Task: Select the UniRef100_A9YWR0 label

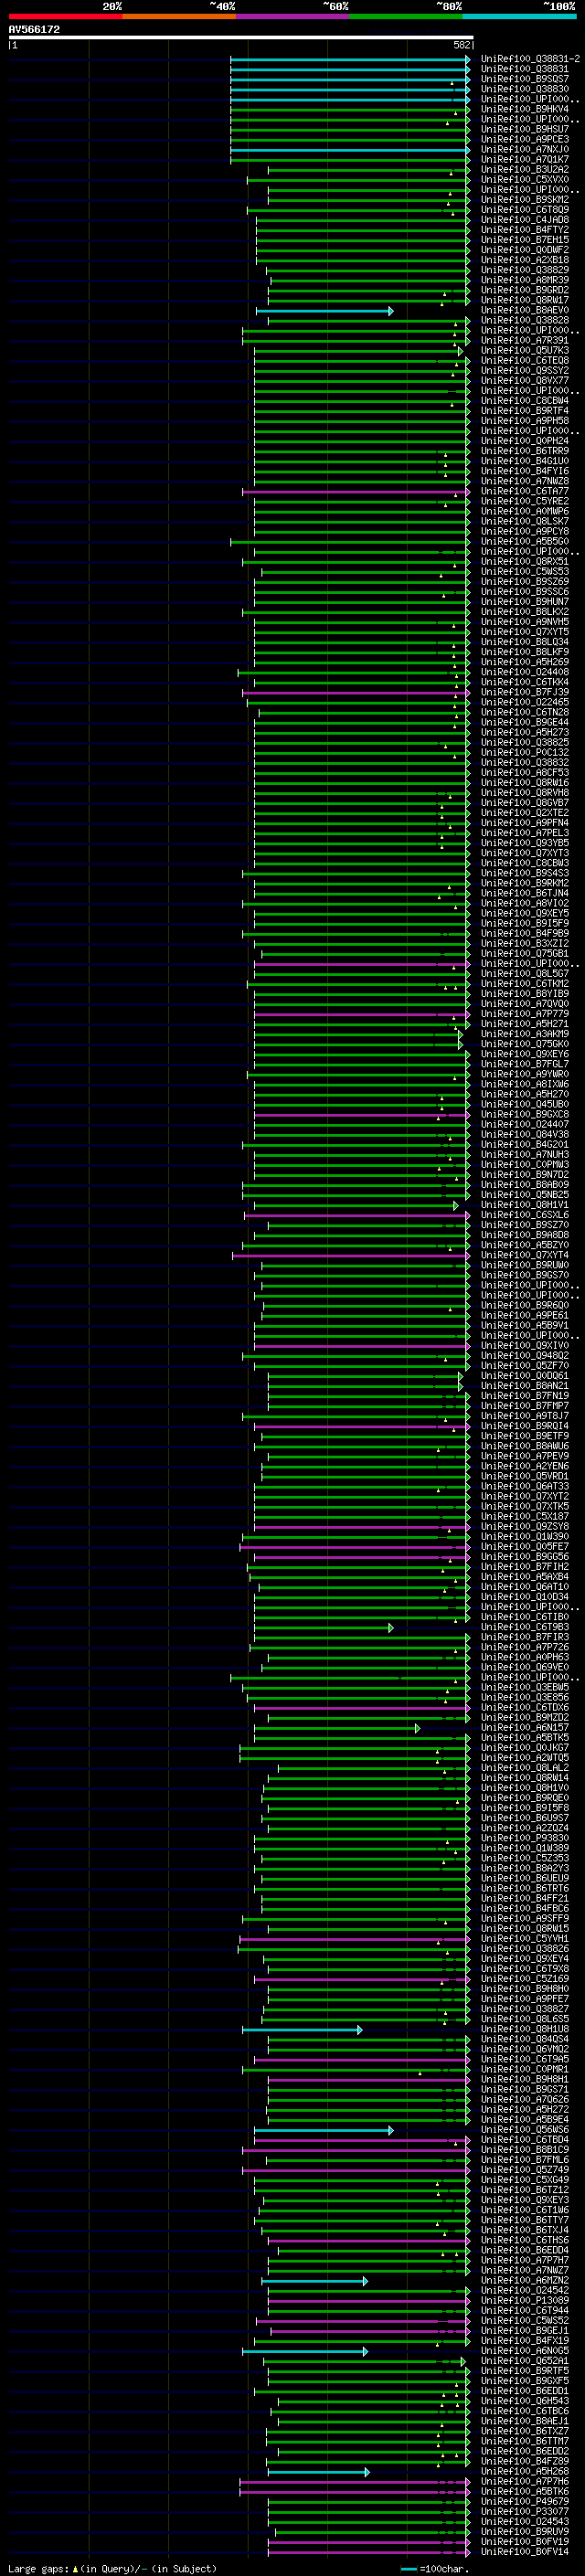Action: tap(525, 1074)
